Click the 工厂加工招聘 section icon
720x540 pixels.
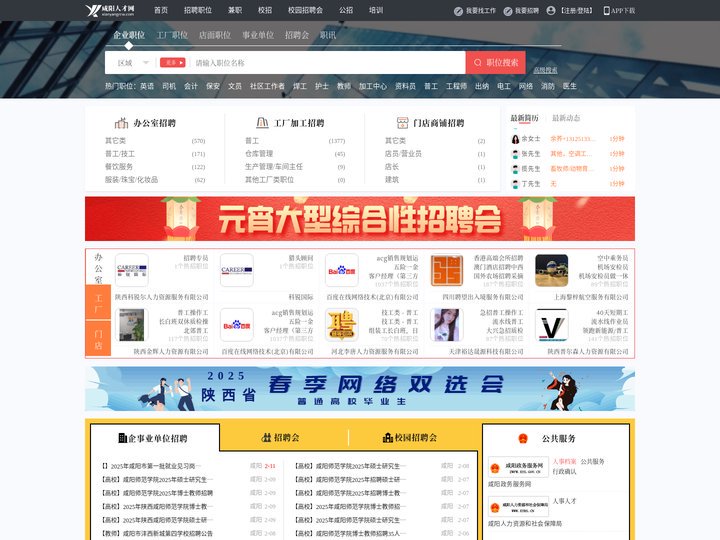point(262,123)
